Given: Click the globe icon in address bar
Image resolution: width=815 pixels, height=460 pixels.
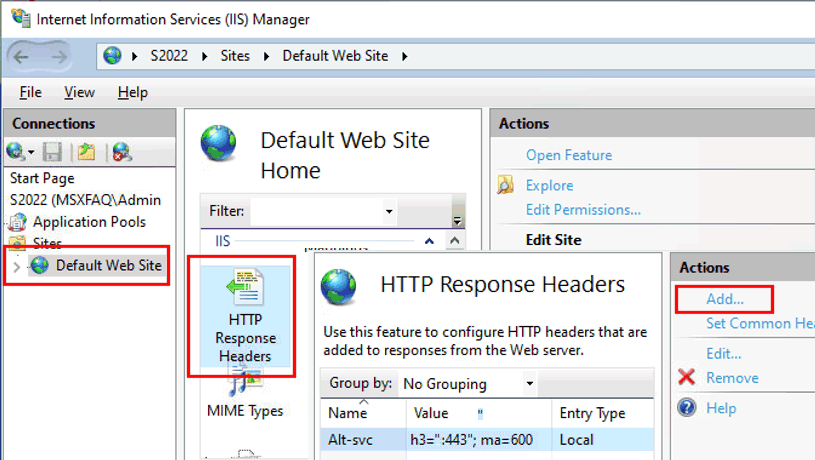Looking at the screenshot, I should click(112, 56).
